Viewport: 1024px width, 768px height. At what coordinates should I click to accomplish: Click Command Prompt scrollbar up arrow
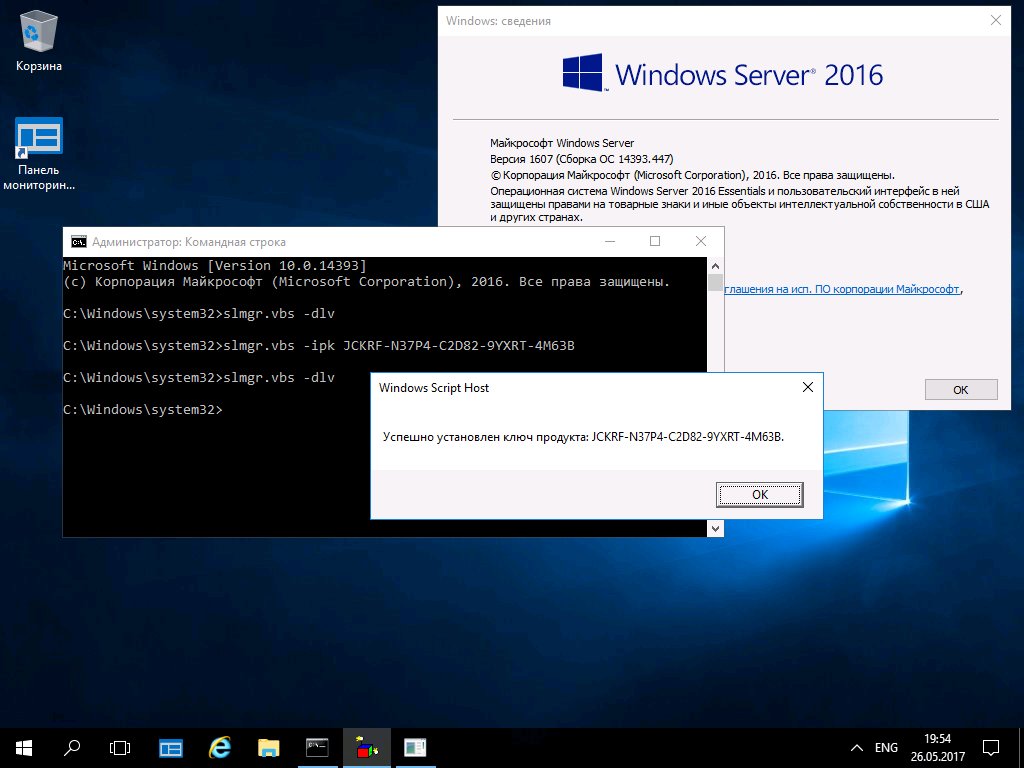click(x=715, y=266)
